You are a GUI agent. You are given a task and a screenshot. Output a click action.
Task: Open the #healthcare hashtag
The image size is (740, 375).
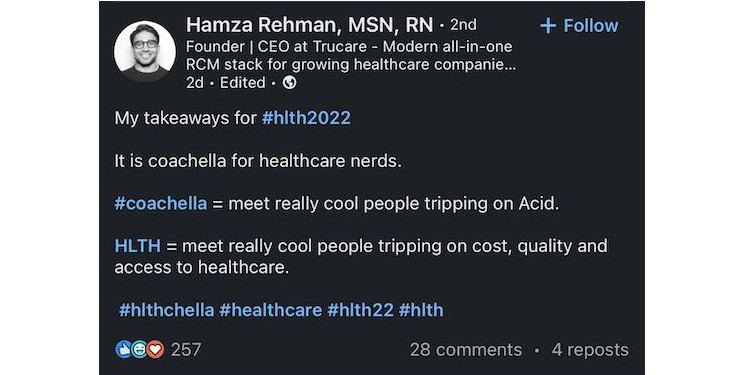(x=270, y=310)
